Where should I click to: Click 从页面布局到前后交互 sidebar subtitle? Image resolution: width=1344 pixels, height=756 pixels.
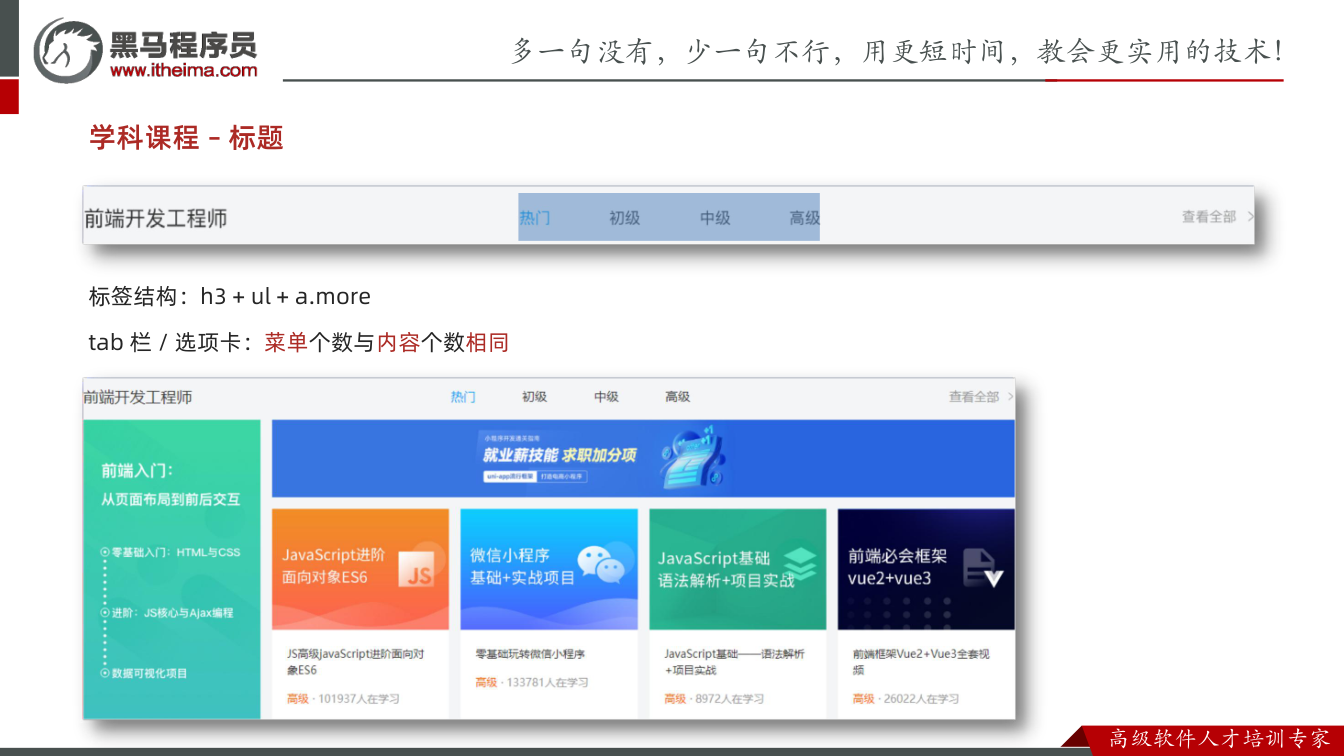[171, 499]
